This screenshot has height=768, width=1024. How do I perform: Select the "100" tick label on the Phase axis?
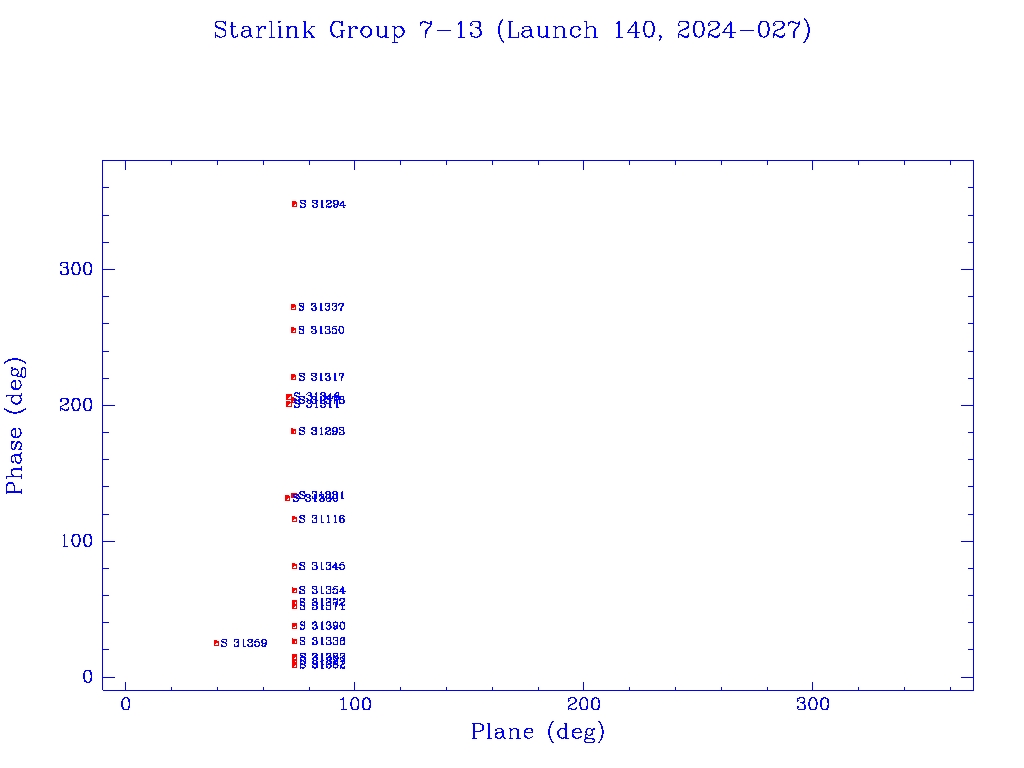[x=76, y=541]
